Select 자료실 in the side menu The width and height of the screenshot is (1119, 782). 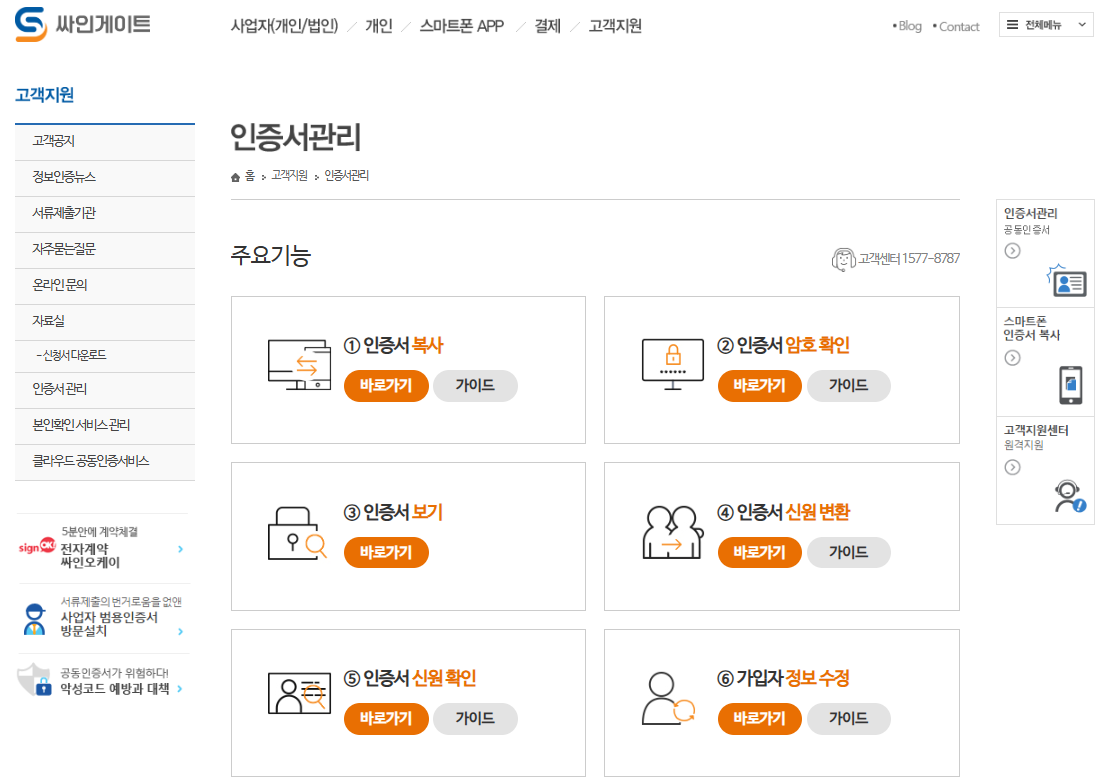[x=105, y=322]
